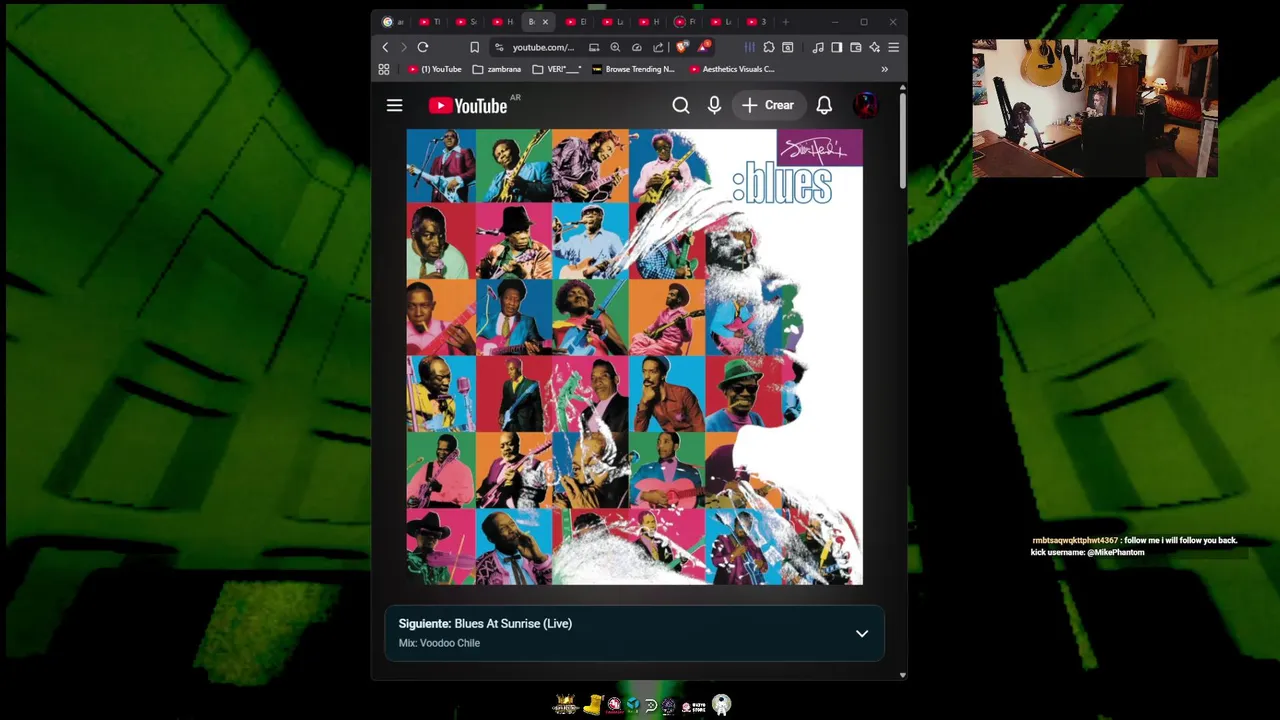Click the Mix: Voodoo Chile label
Viewport: 1280px width, 720px height.
[x=439, y=643]
